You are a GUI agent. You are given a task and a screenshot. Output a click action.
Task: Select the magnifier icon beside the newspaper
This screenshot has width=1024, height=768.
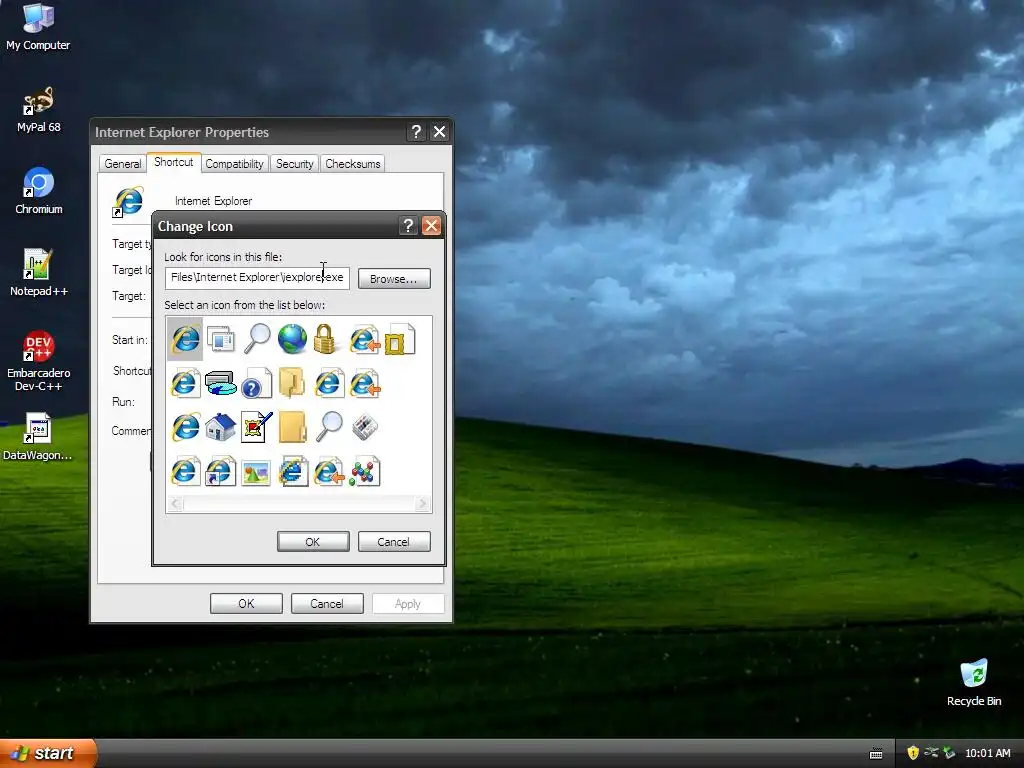(328, 427)
